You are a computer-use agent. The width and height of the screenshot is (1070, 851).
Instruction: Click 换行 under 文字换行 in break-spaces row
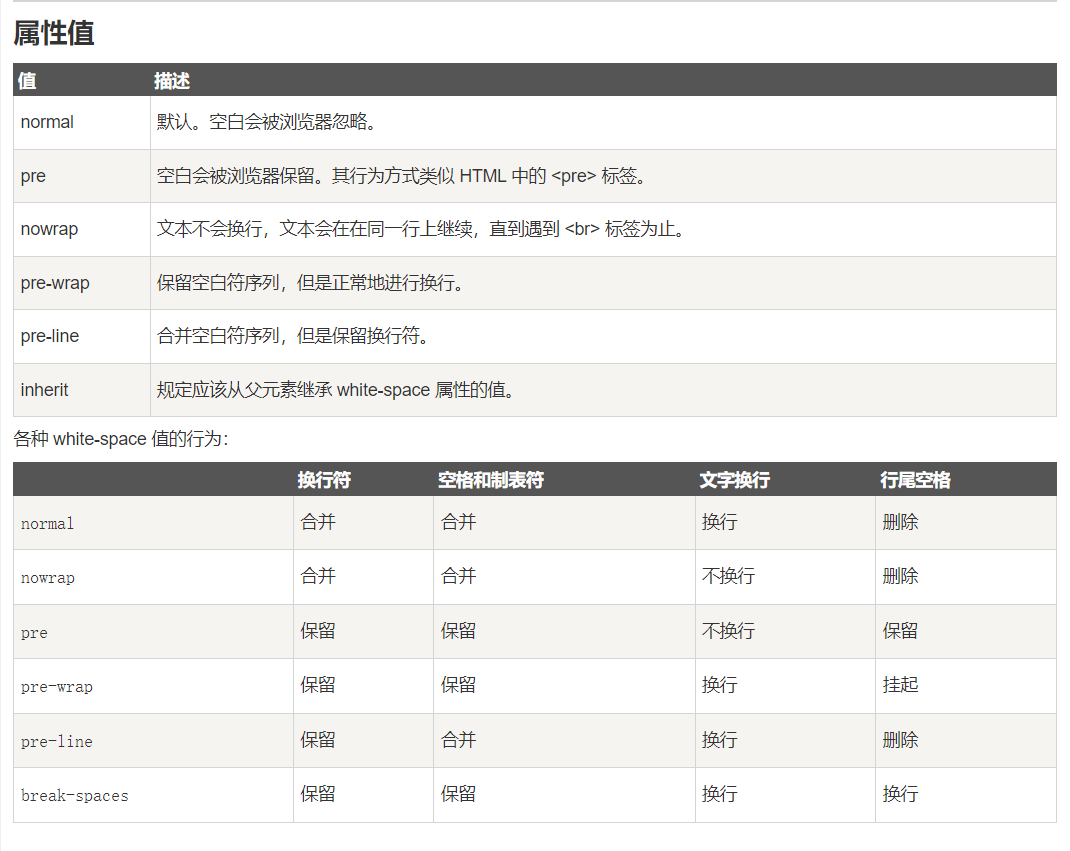tap(720, 794)
